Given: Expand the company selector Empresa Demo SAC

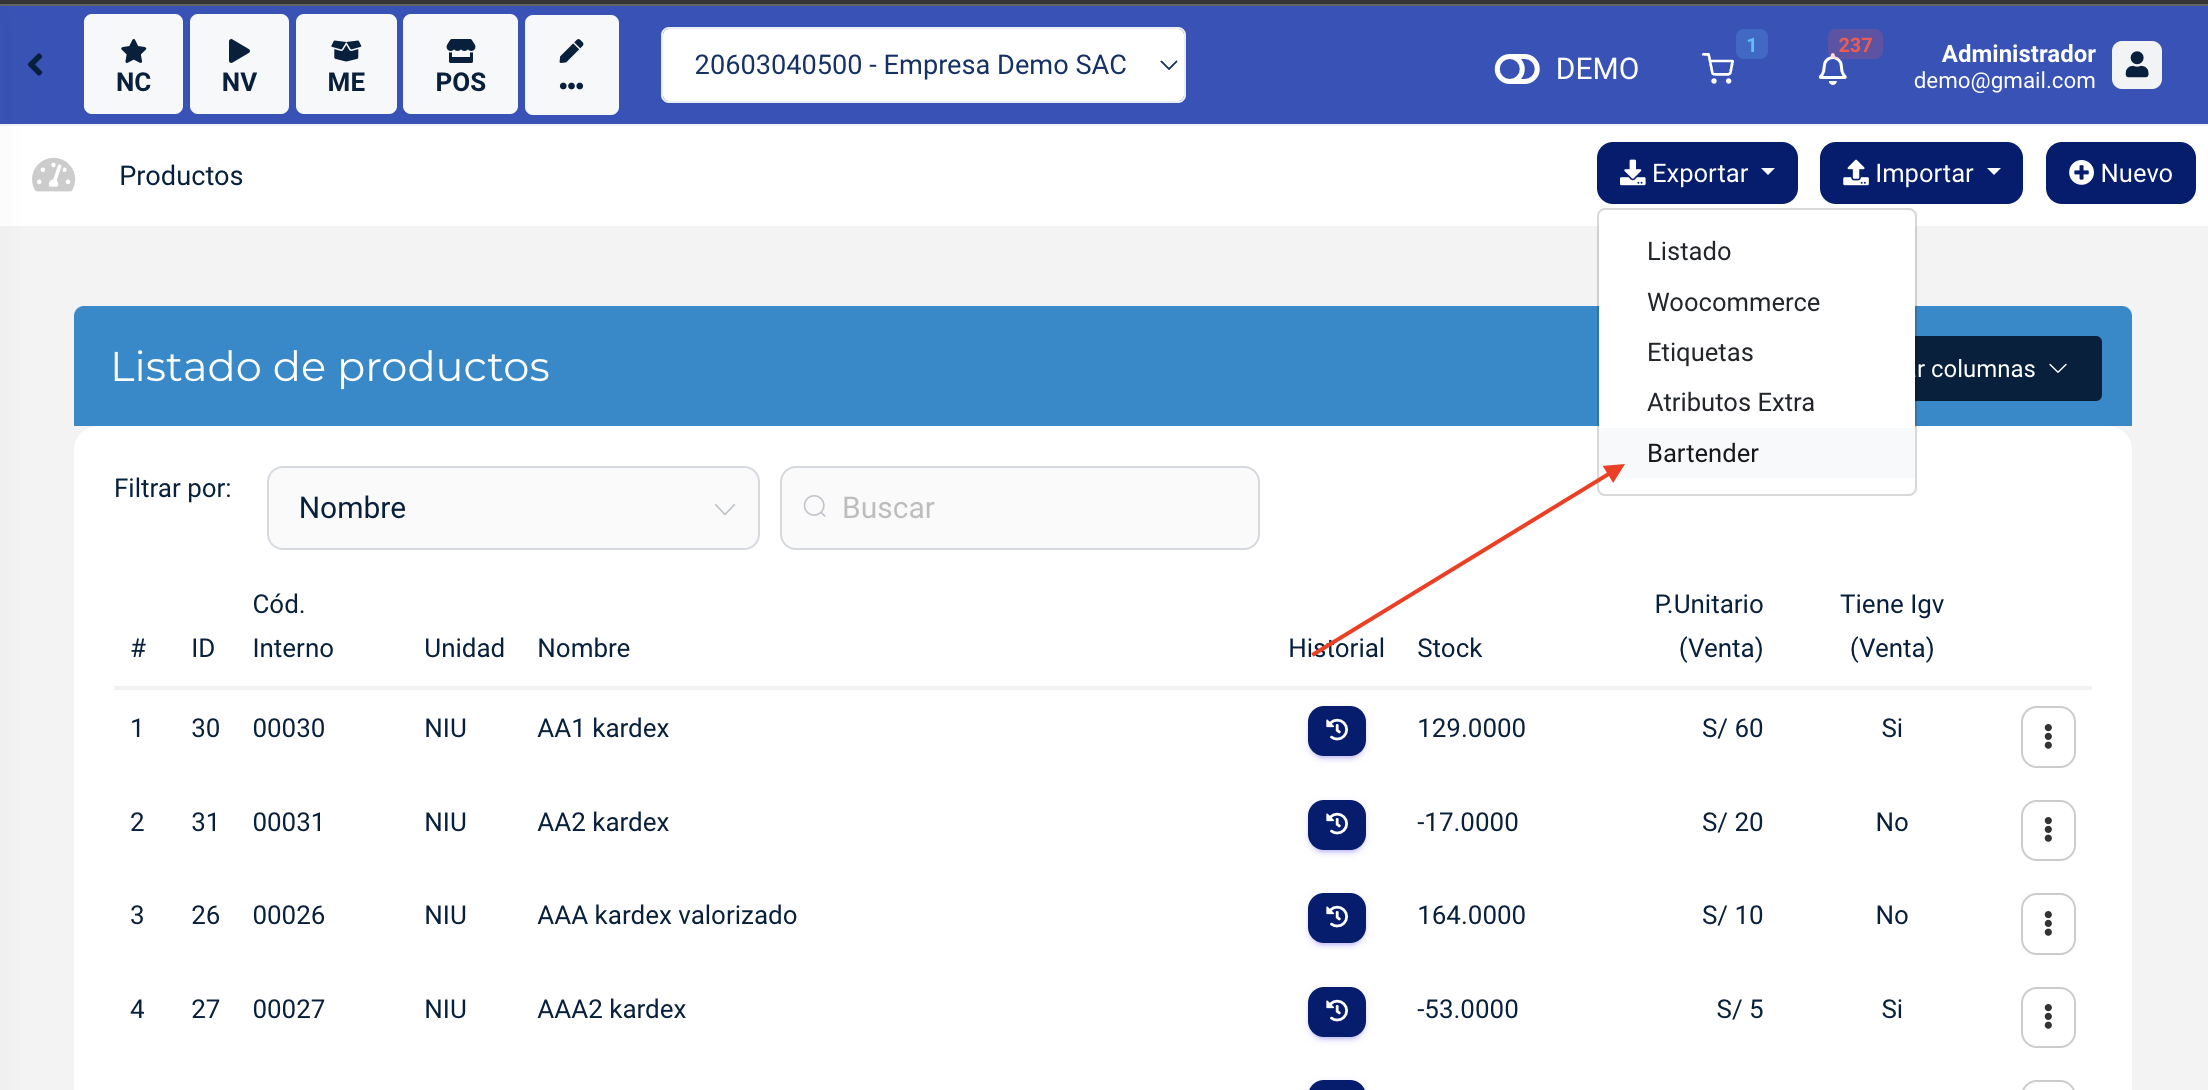Looking at the screenshot, I should [x=922, y=65].
